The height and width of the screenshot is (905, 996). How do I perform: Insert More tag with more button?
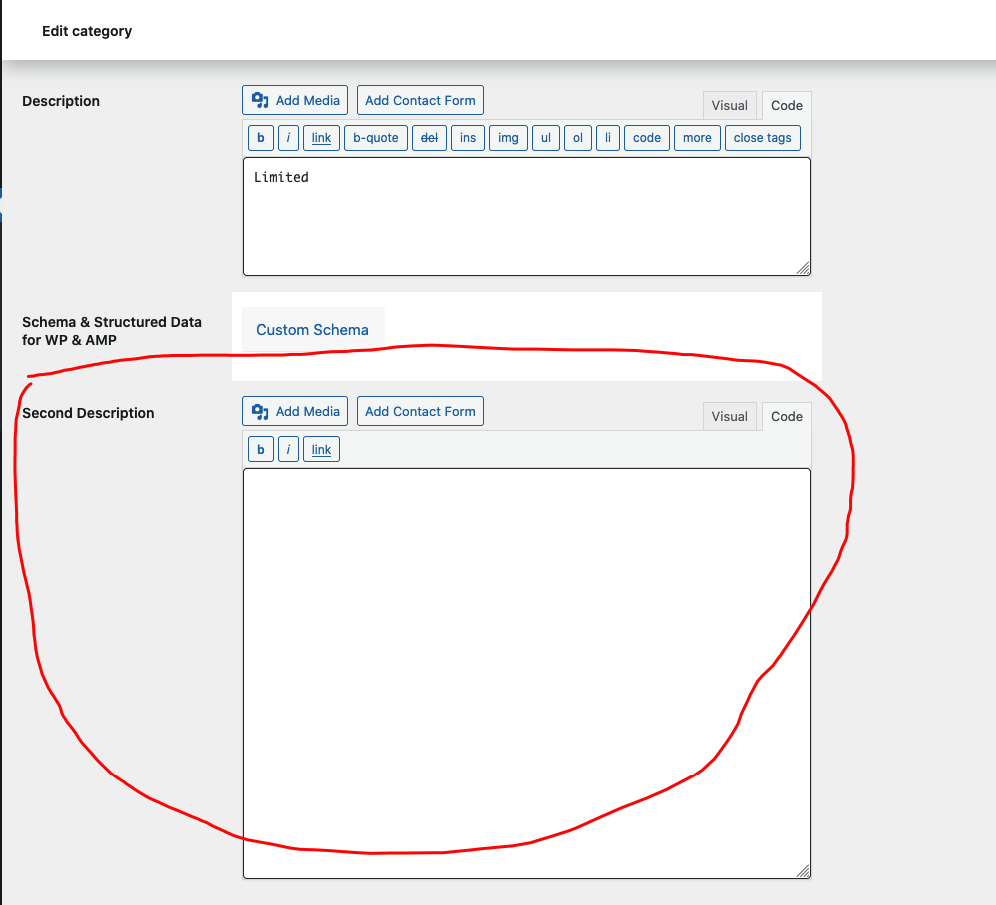coord(697,138)
